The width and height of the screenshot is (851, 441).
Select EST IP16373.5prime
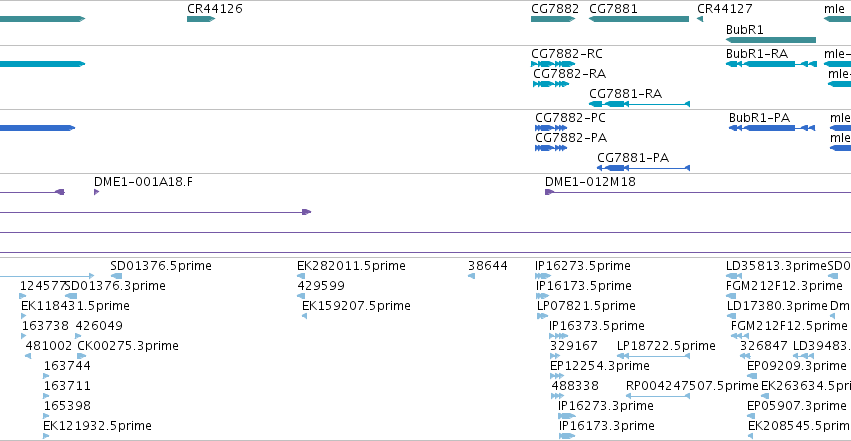[558, 336]
